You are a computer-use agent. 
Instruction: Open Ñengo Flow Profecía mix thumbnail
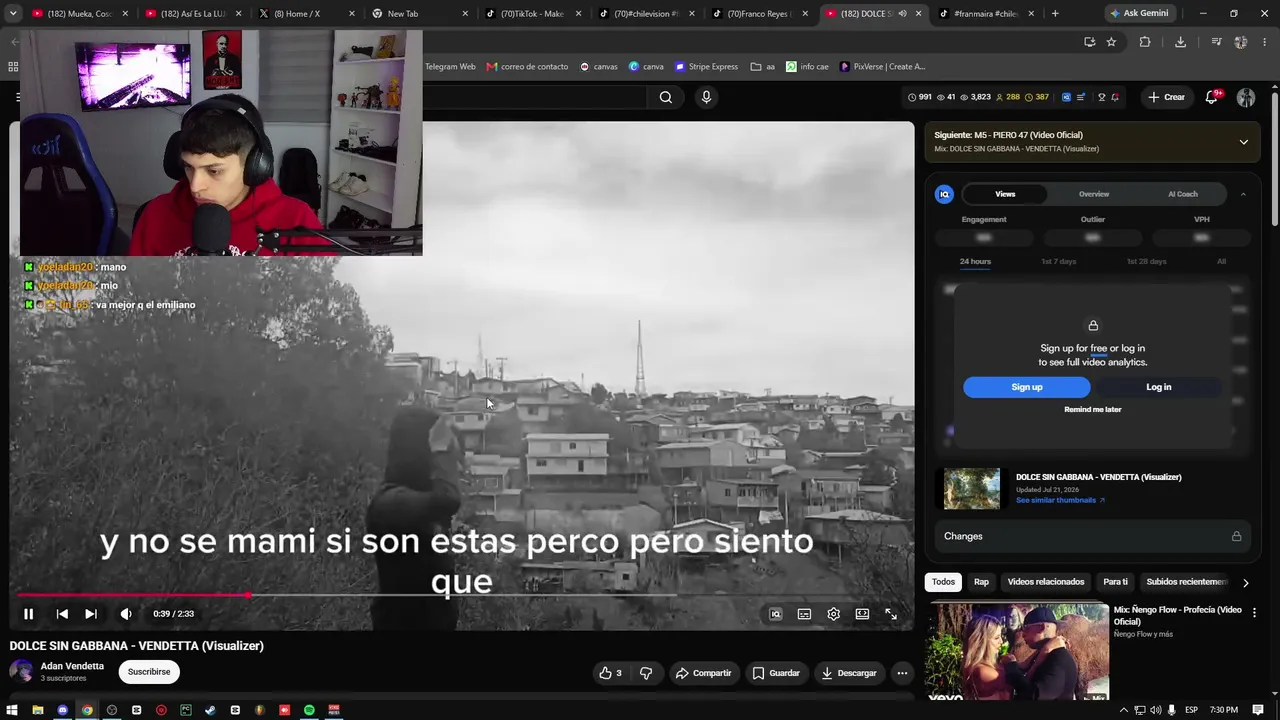[x=1017, y=650]
